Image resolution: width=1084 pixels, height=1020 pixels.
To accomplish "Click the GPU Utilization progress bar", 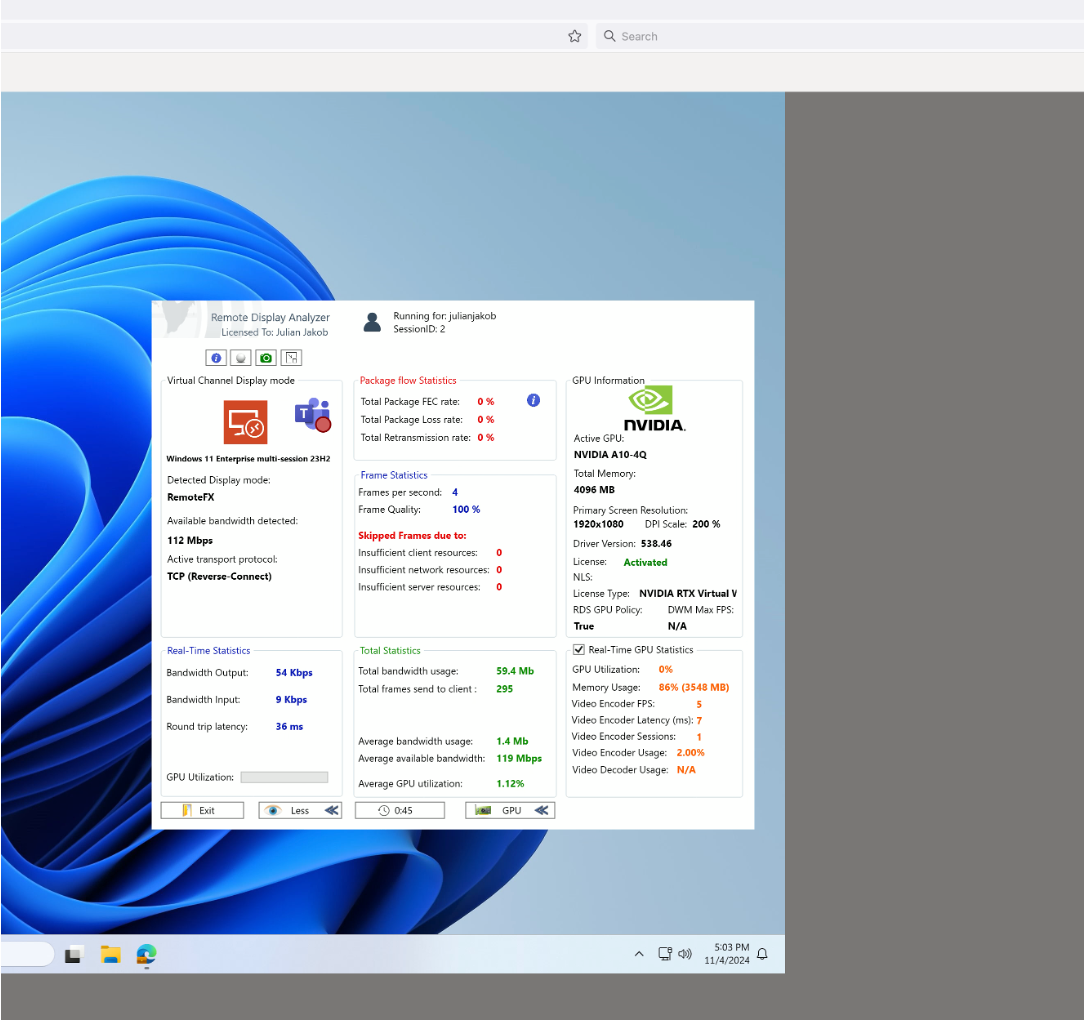I will [x=284, y=777].
